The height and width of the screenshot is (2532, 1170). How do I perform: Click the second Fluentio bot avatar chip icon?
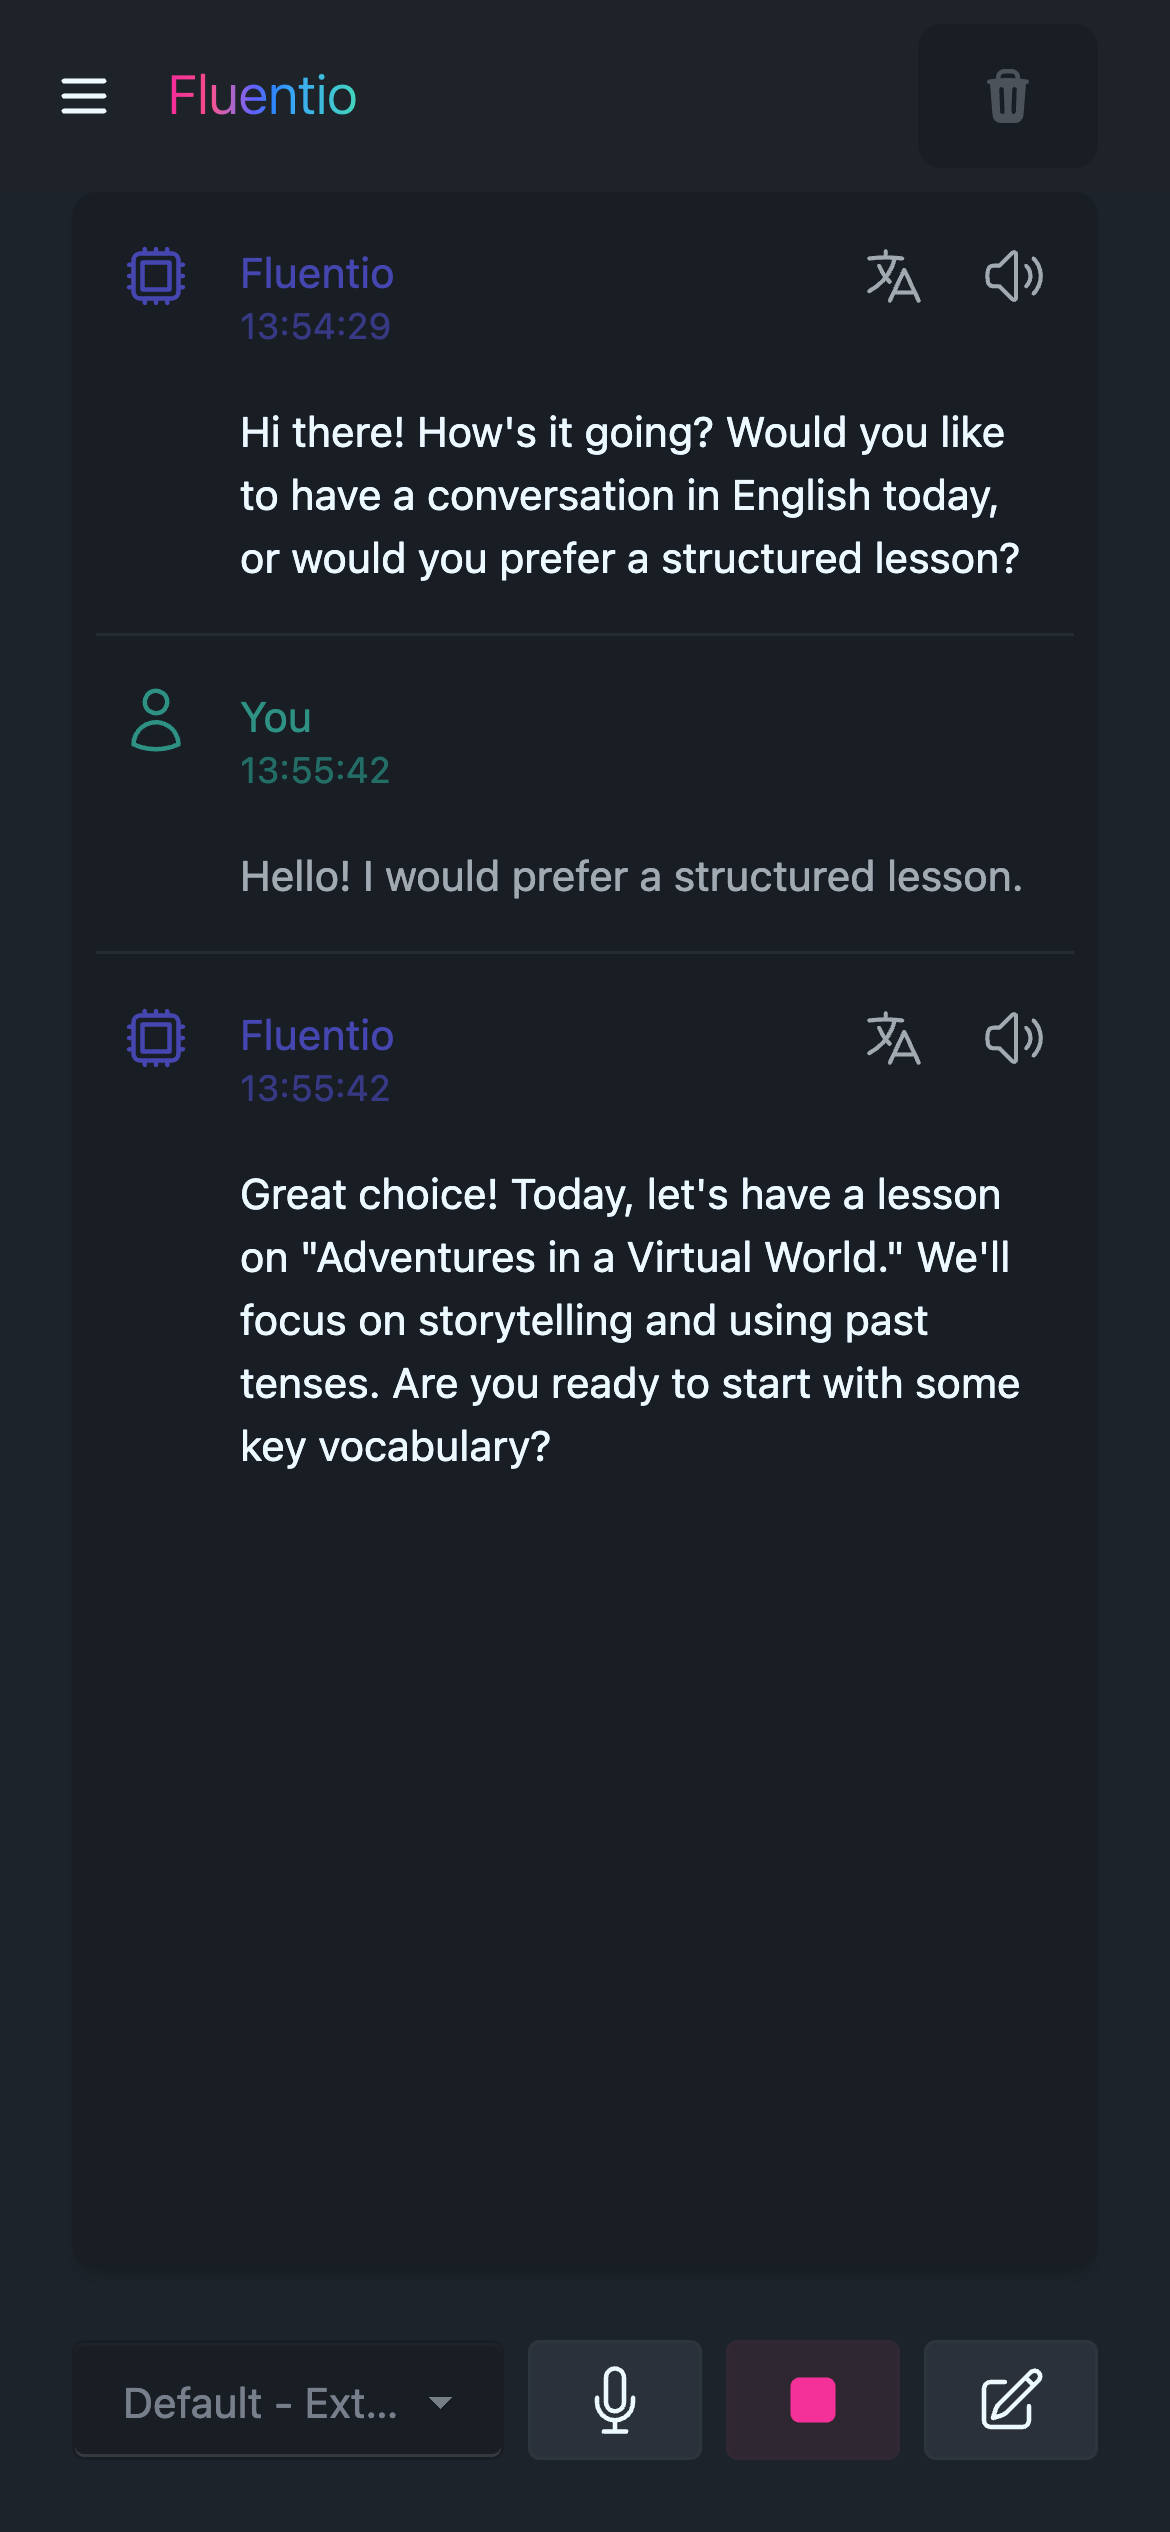pyautogui.click(x=157, y=1038)
